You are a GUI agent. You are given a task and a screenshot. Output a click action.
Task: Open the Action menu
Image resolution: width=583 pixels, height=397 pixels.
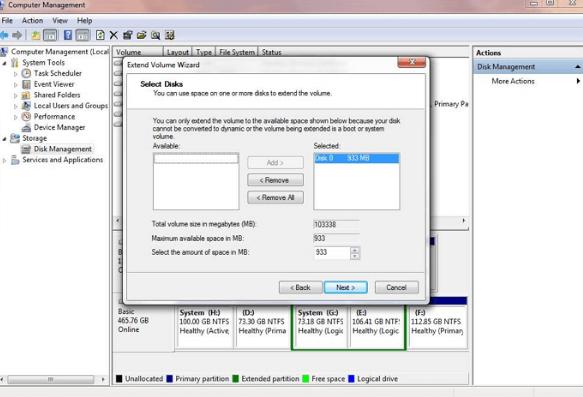tap(32, 20)
